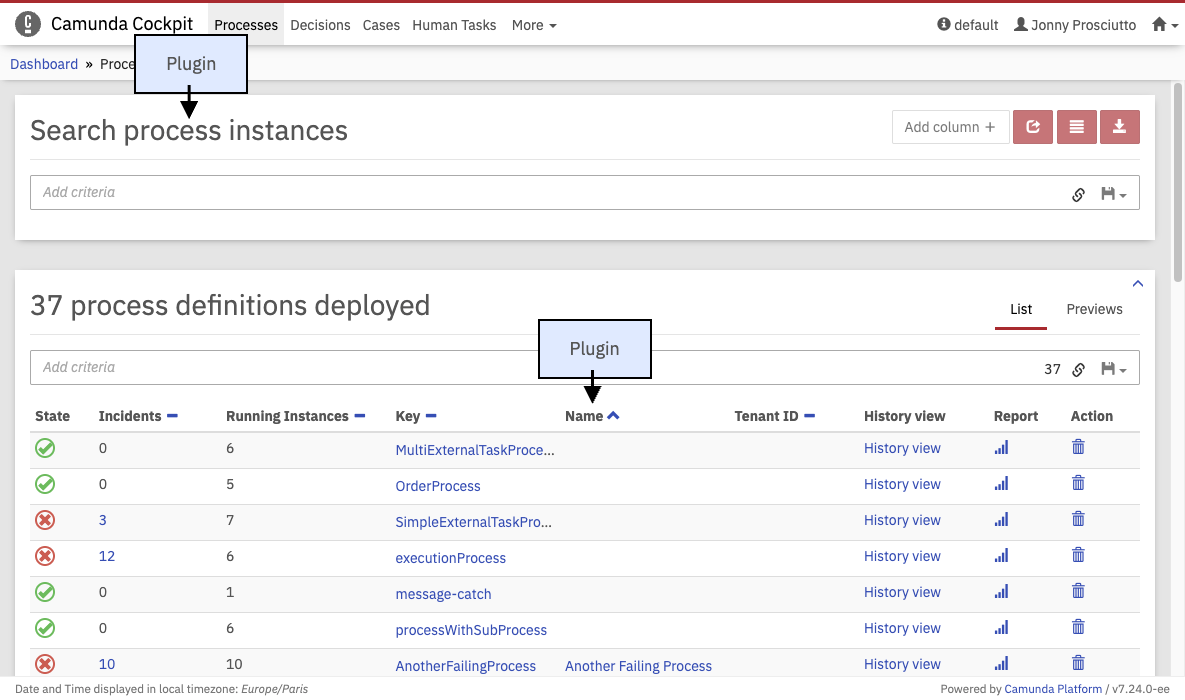Click the Add column button
This screenshot has height=700, width=1185.
[x=950, y=127]
